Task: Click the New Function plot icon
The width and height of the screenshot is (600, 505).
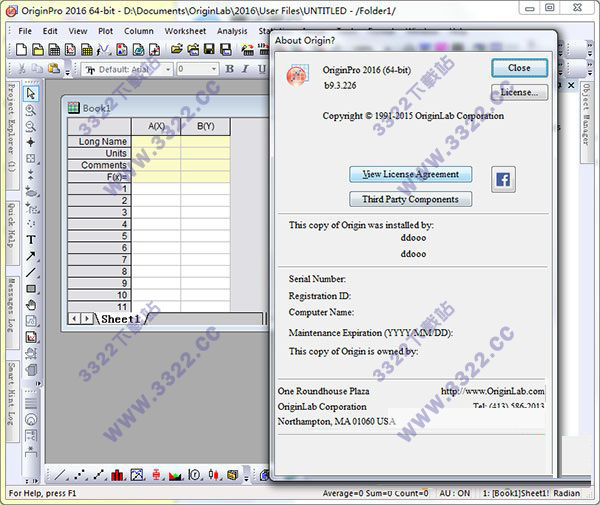Action: tap(104, 49)
